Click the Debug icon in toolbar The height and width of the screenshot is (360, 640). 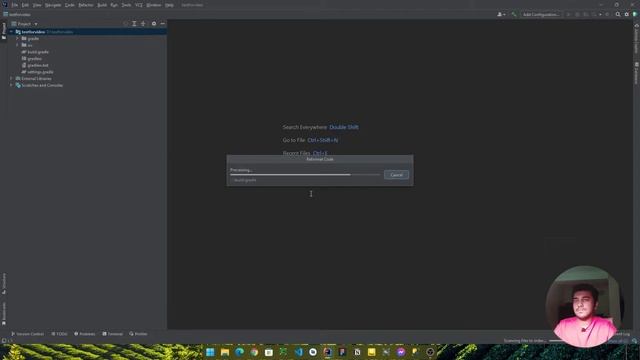coord(577,14)
